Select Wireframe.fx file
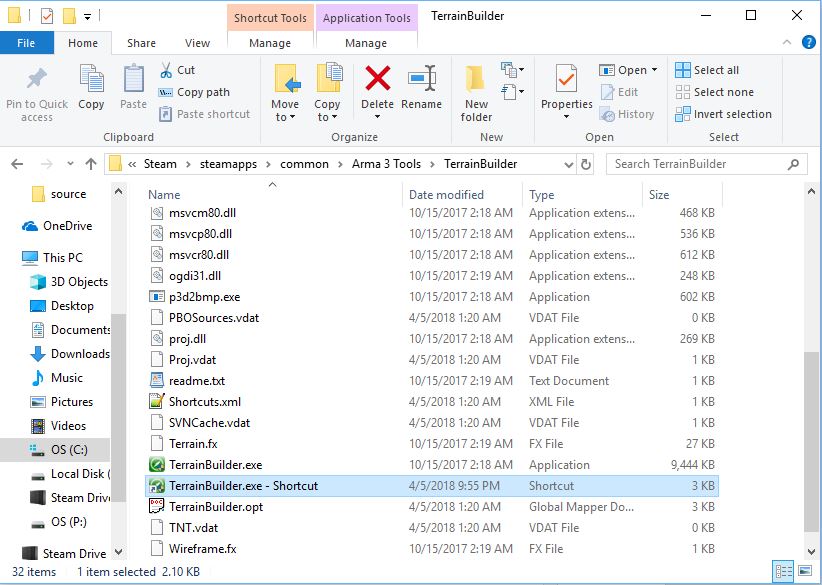 pos(202,549)
